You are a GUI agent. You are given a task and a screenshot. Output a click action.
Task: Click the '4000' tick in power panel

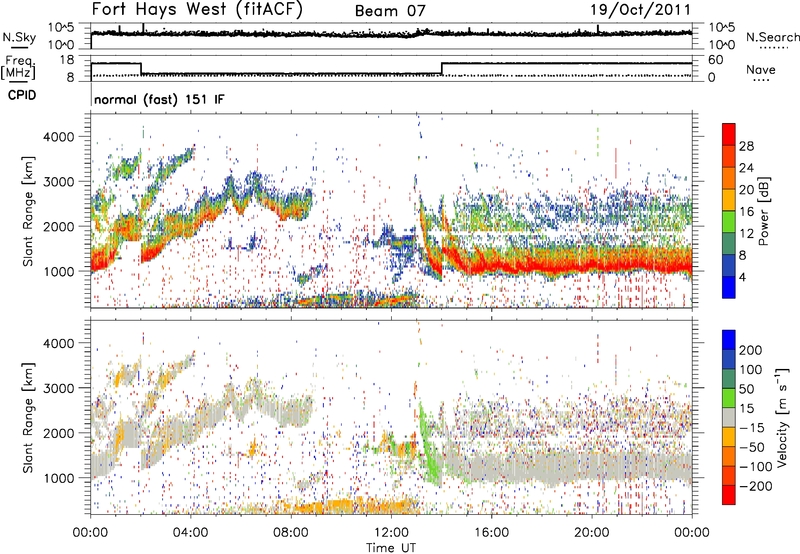(x=59, y=137)
